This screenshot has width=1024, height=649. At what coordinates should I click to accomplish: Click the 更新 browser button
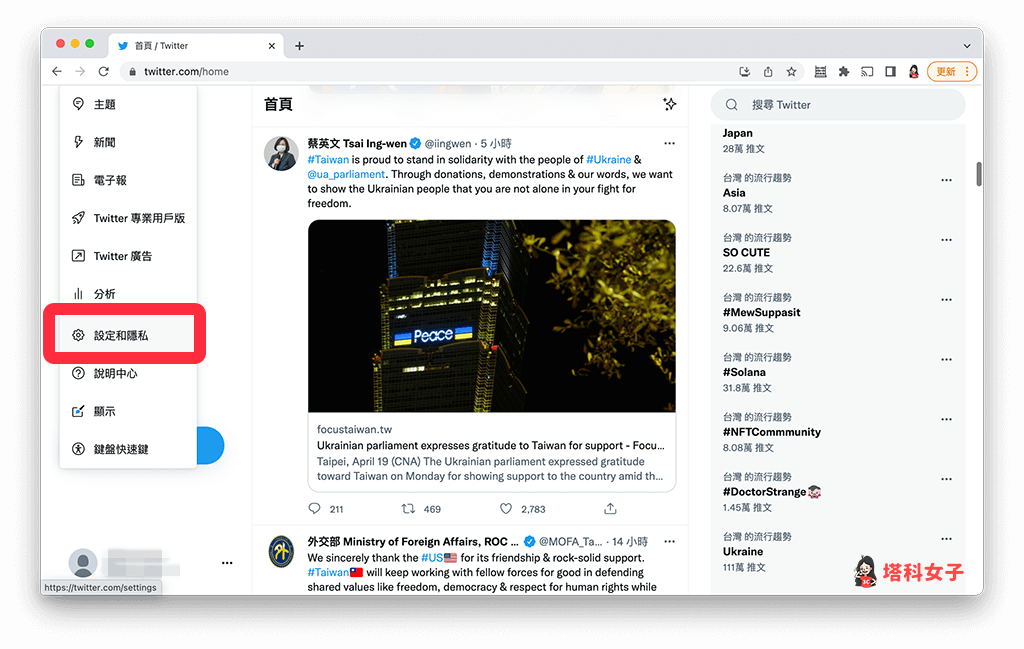tap(952, 71)
